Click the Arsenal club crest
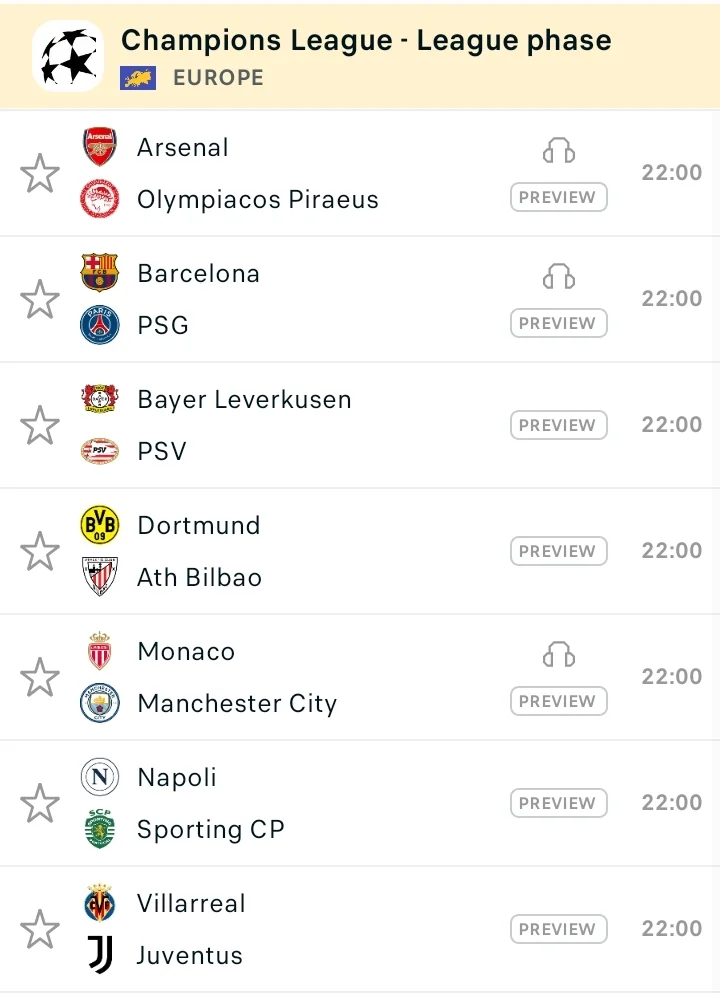Image resolution: width=720 pixels, height=993 pixels. pyautogui.click(x=100, y=147)
